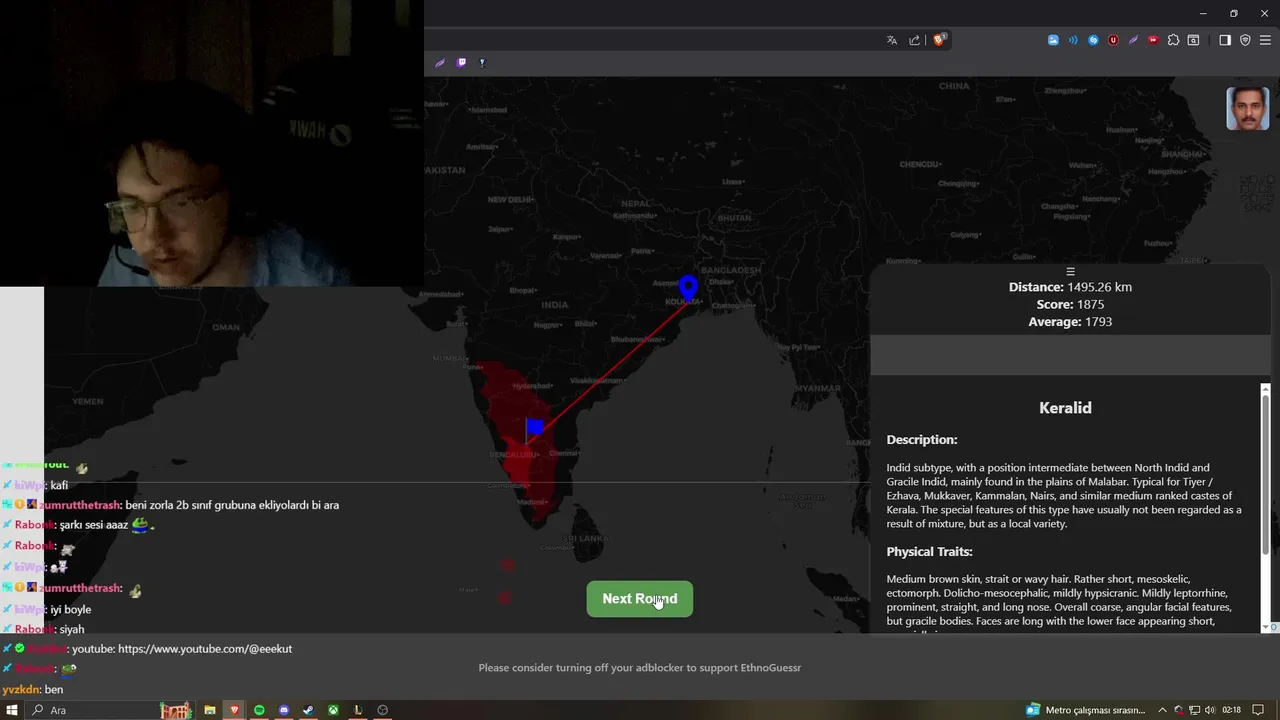Click the OMAN map label
Viewport: 1280px width, 720px height.
tap(226, 327)
